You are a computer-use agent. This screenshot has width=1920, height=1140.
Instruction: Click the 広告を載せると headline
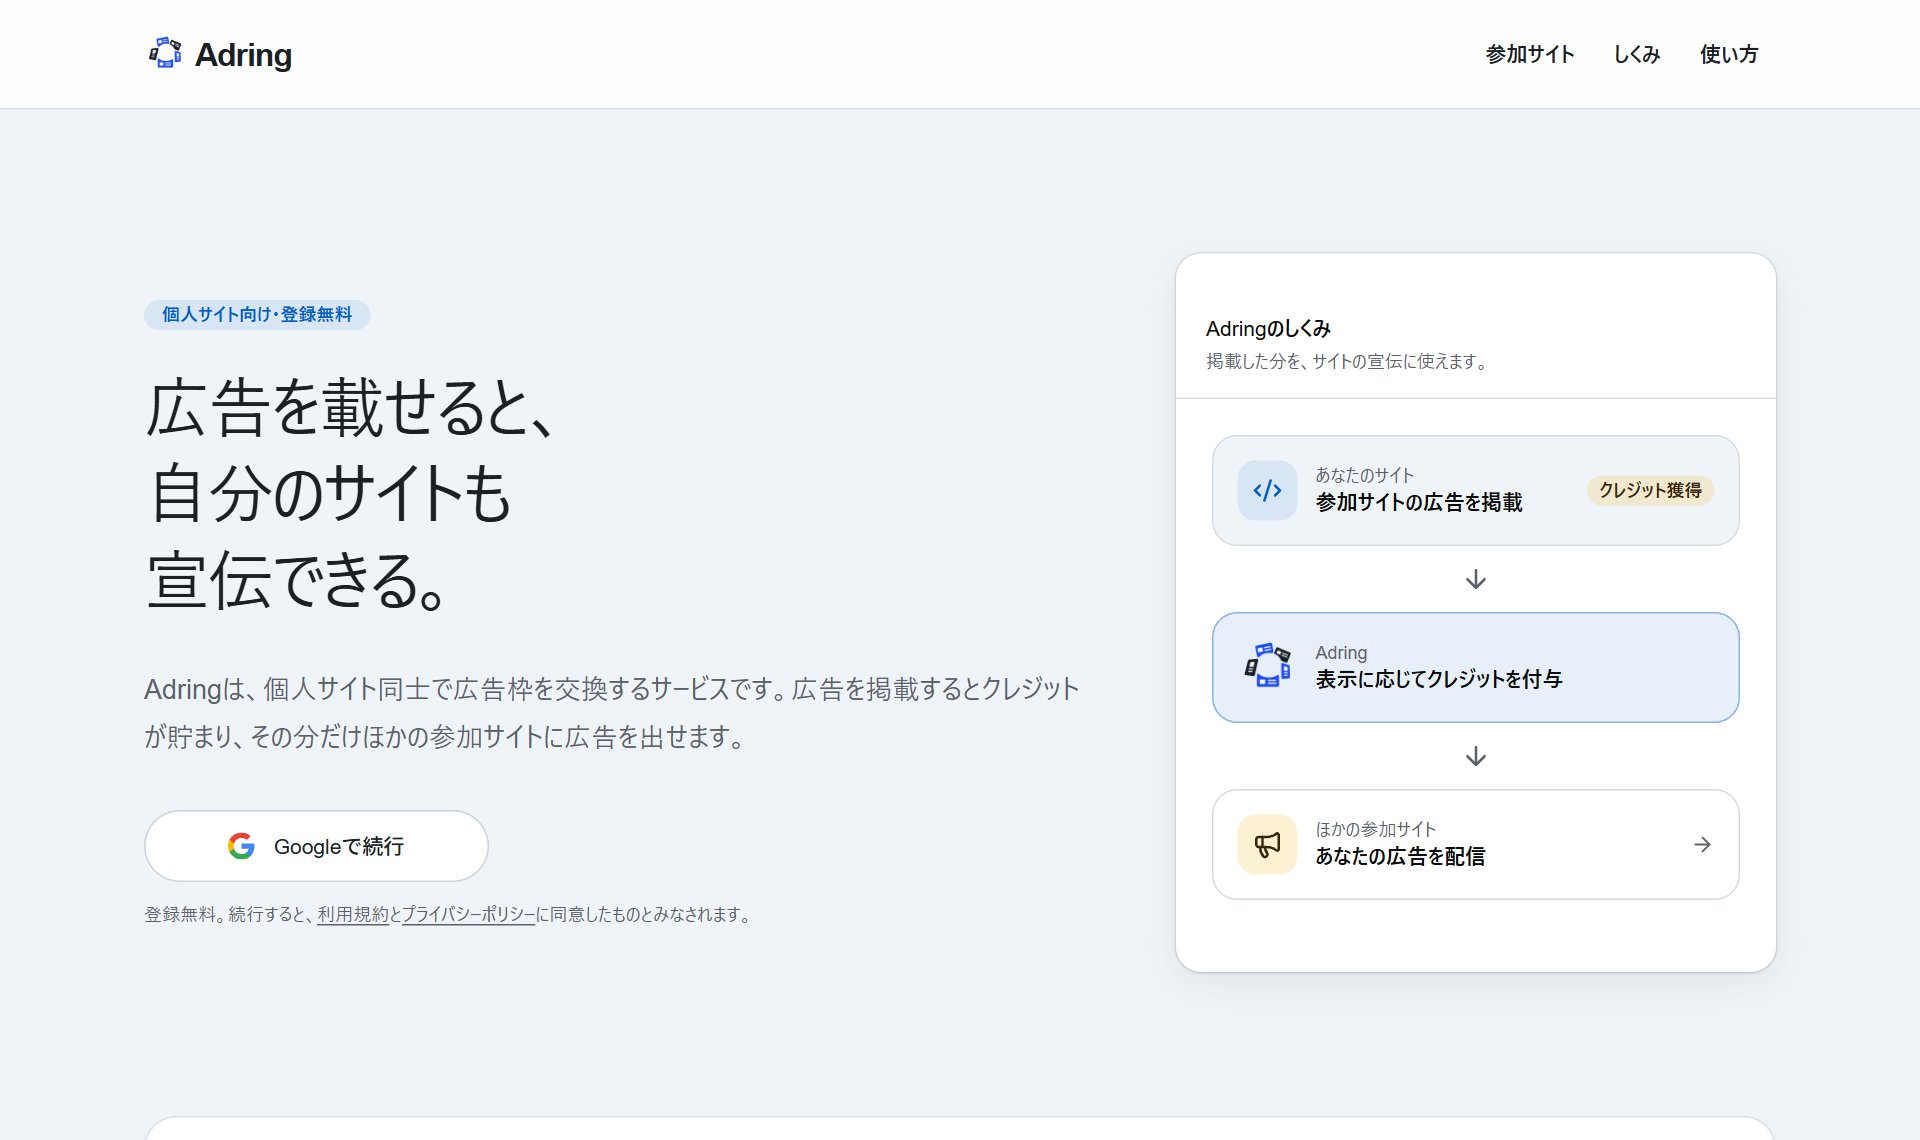[350, 408]
